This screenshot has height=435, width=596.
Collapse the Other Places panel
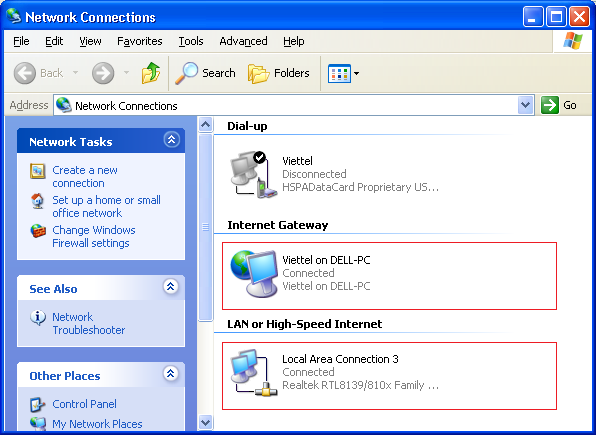171,373
